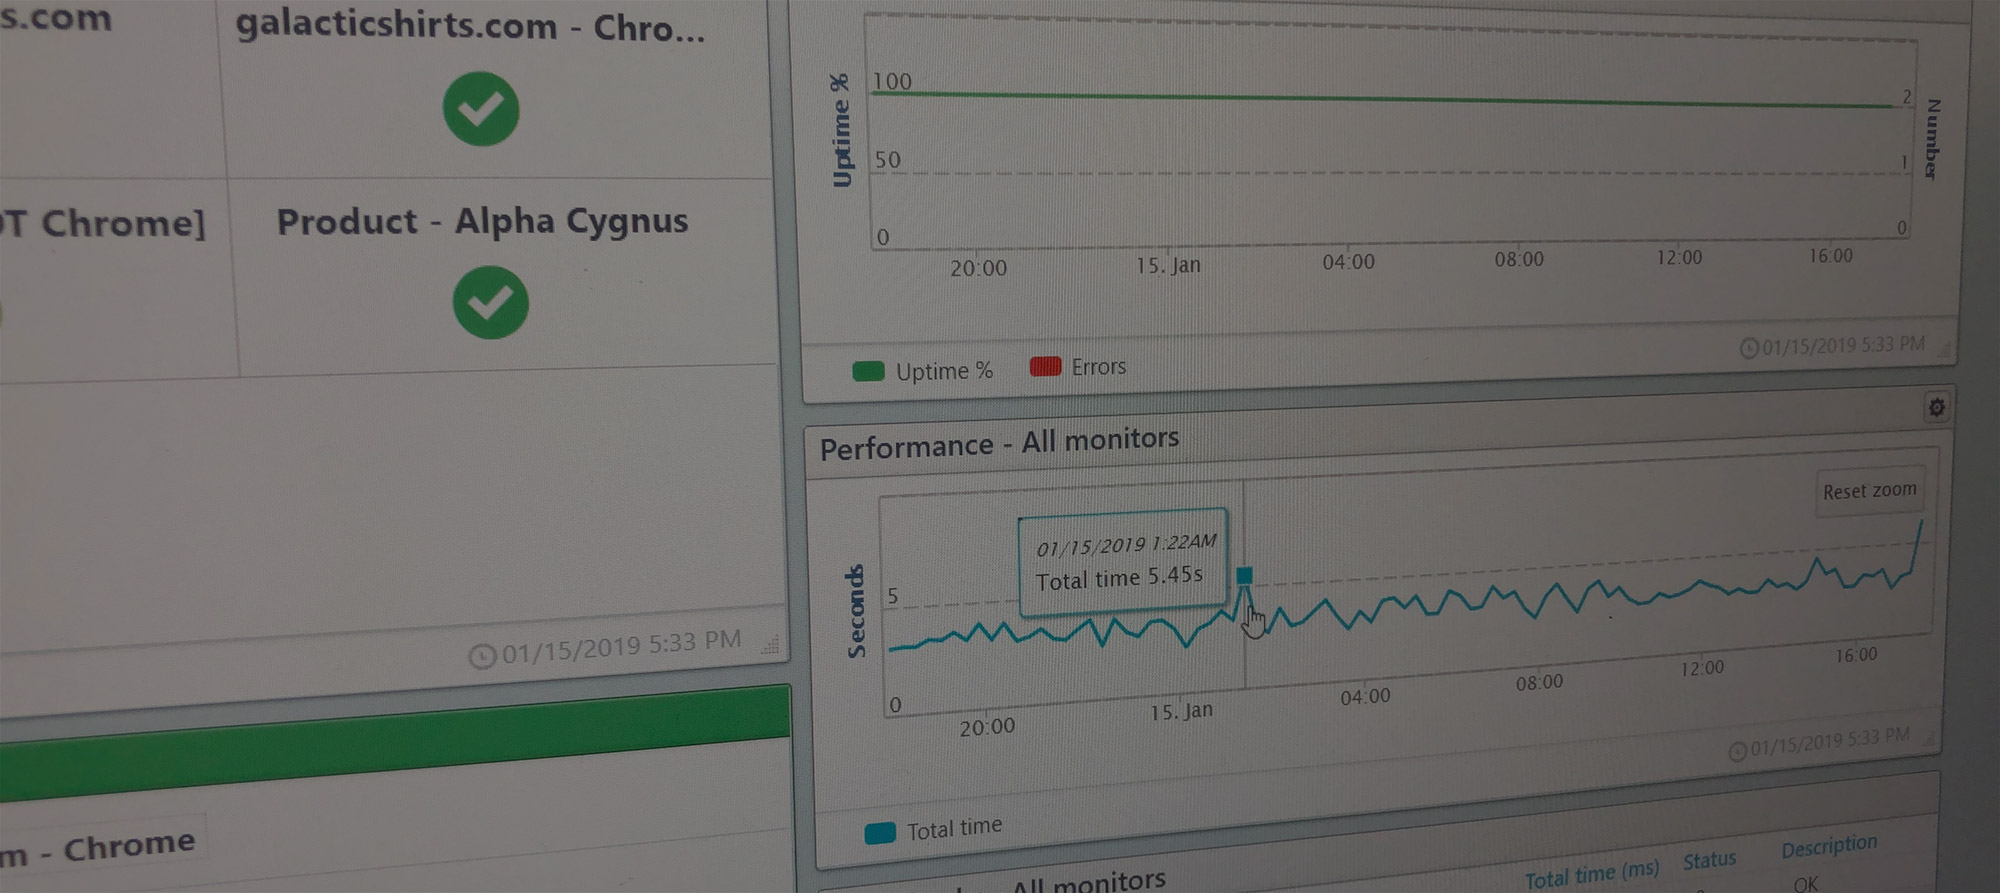The width and height of the screenshot is (2000, 893).
Task: Click the '01/15/2019 5:33 PM' timestamp under the monitor tiles
Action: (621, 647)
